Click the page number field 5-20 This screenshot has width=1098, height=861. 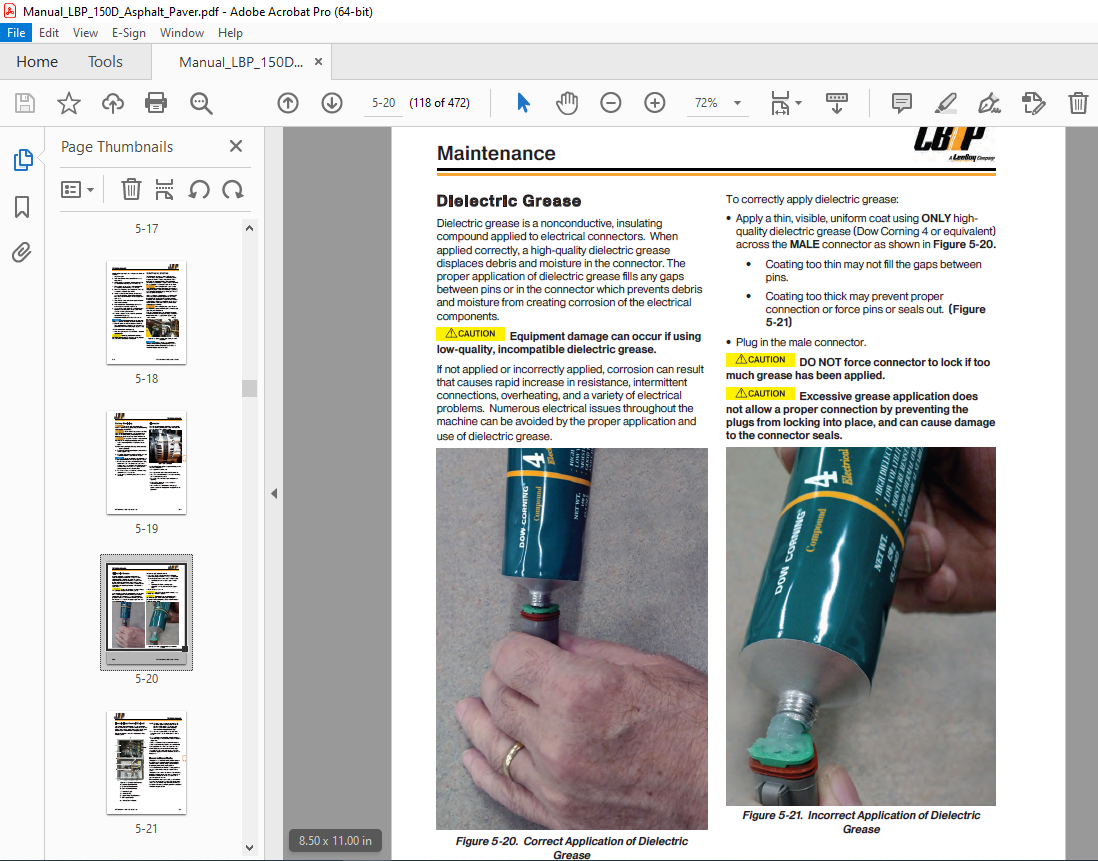384,103
